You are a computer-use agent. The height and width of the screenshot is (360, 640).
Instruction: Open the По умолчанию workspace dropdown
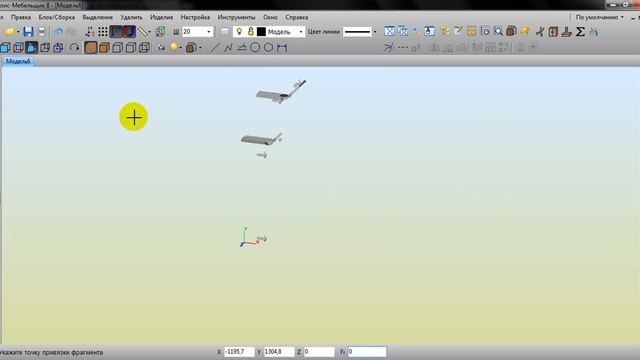click(599, 17)
